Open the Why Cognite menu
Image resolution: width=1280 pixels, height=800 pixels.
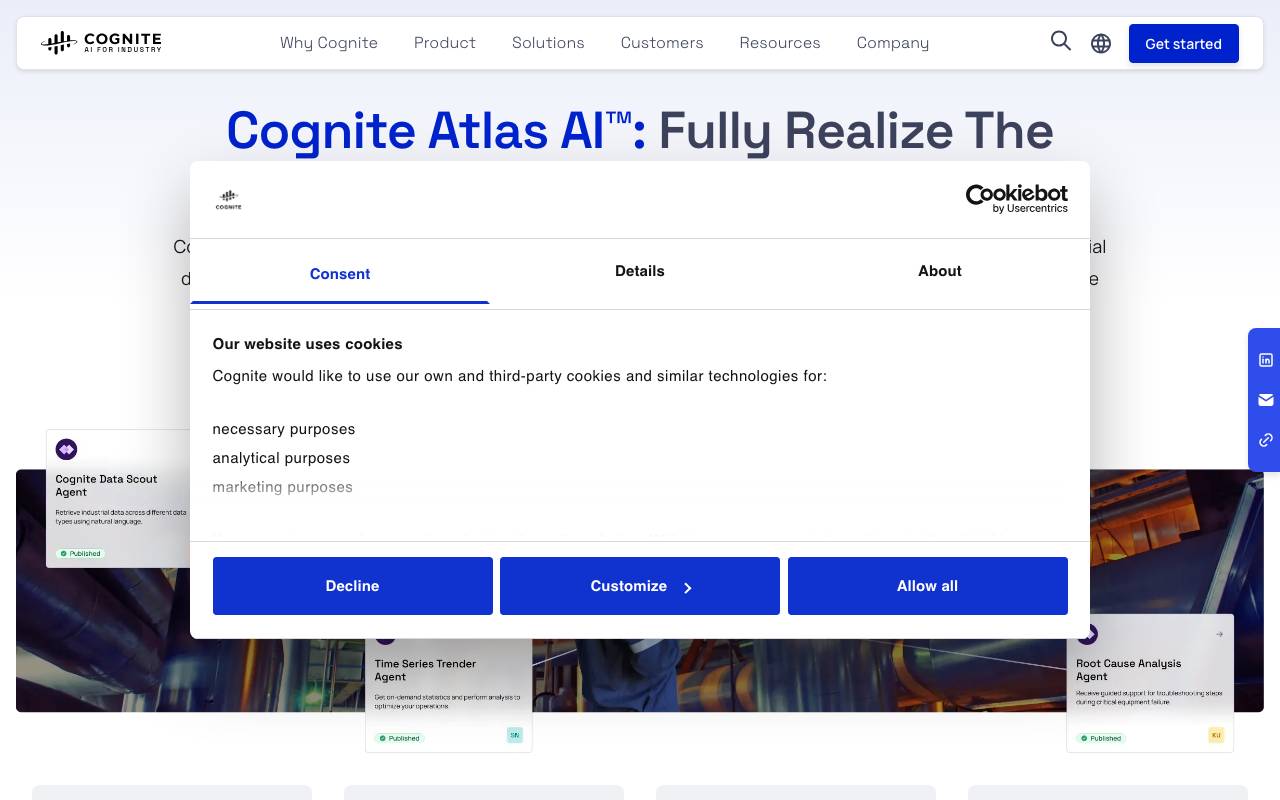(329, 43)
